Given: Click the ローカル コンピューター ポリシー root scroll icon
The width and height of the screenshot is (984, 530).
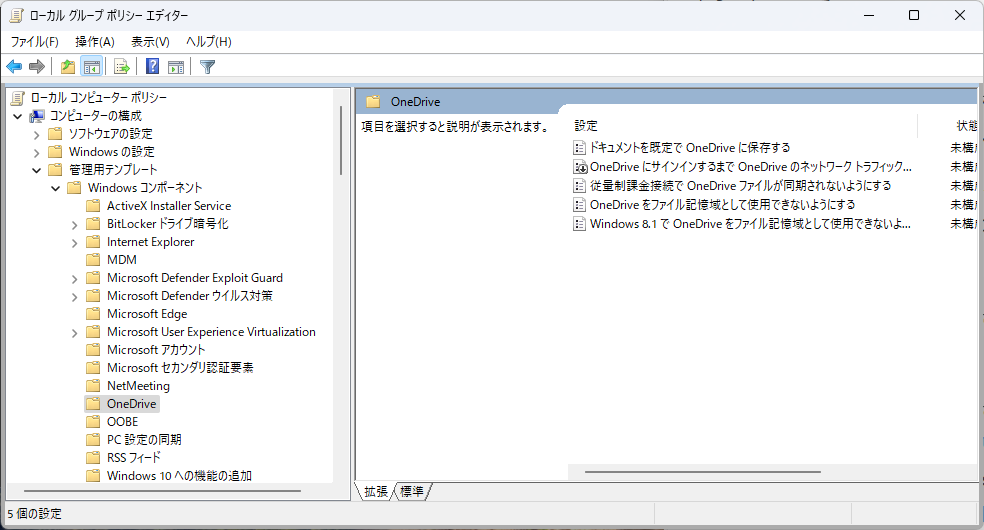Looking at the screenshot, I should coord(18,98).
